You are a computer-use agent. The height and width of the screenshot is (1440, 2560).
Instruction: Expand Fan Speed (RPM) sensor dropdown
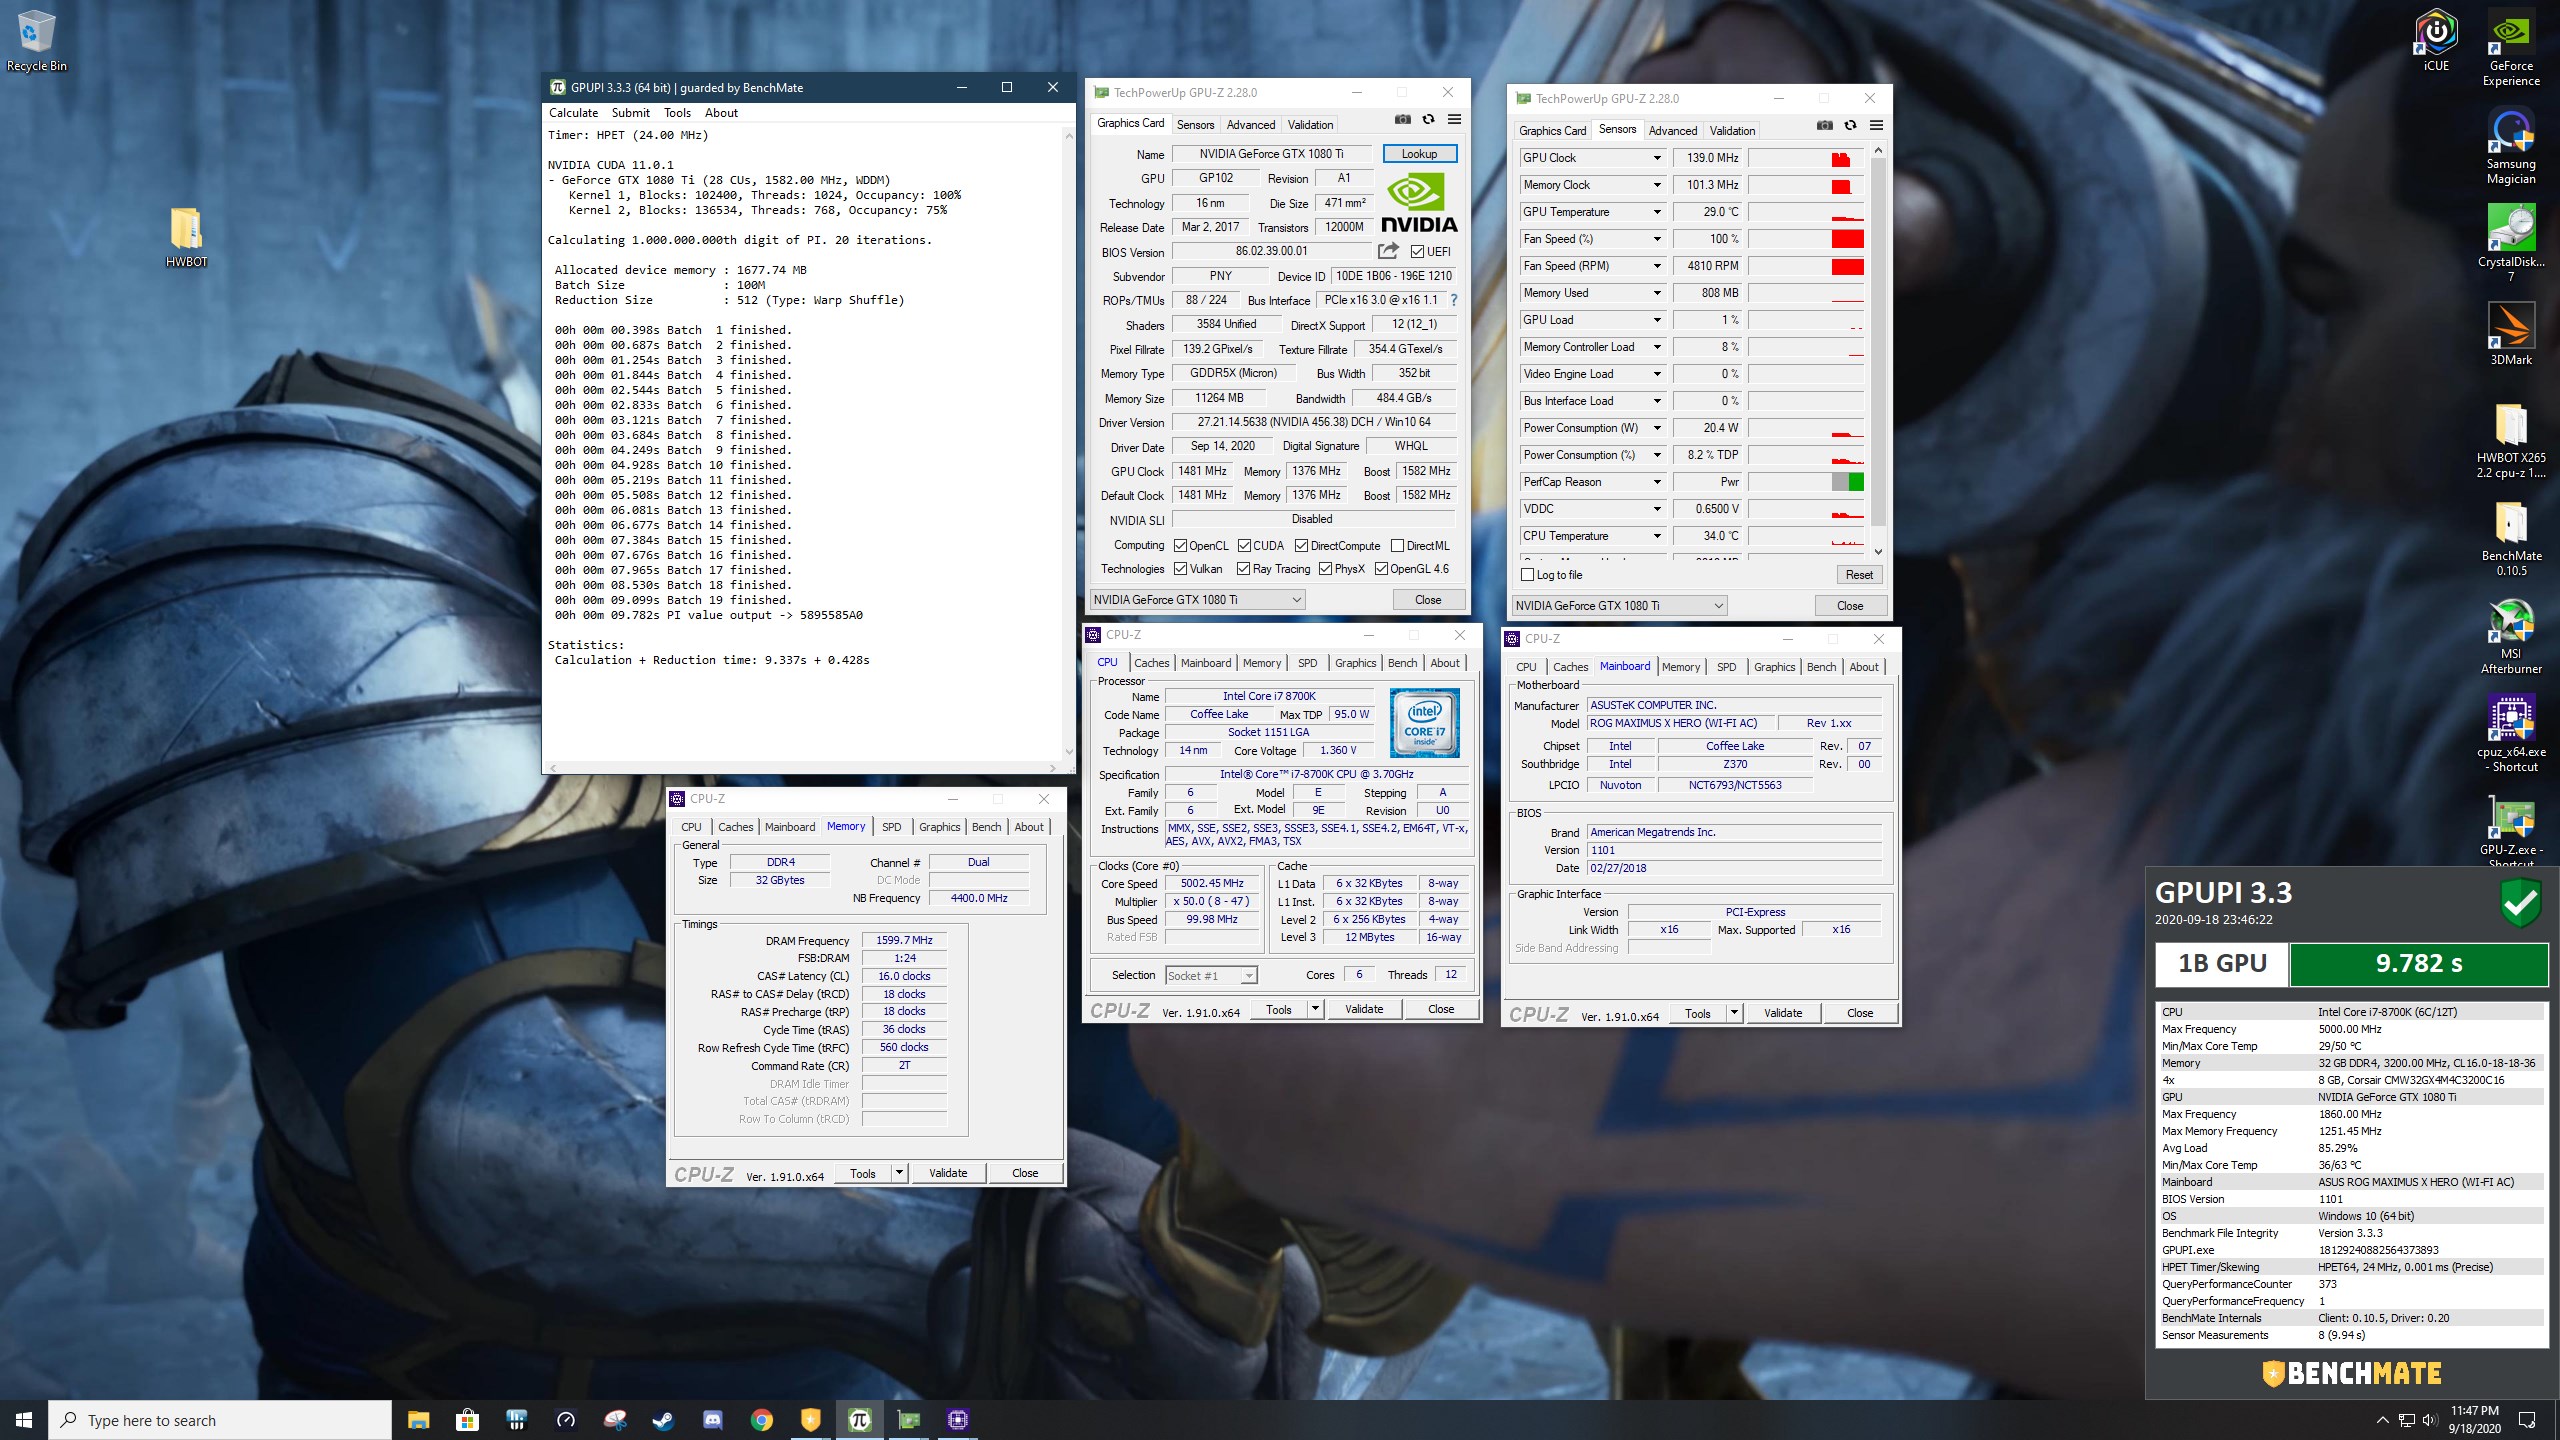click(x=1656, y=266)
